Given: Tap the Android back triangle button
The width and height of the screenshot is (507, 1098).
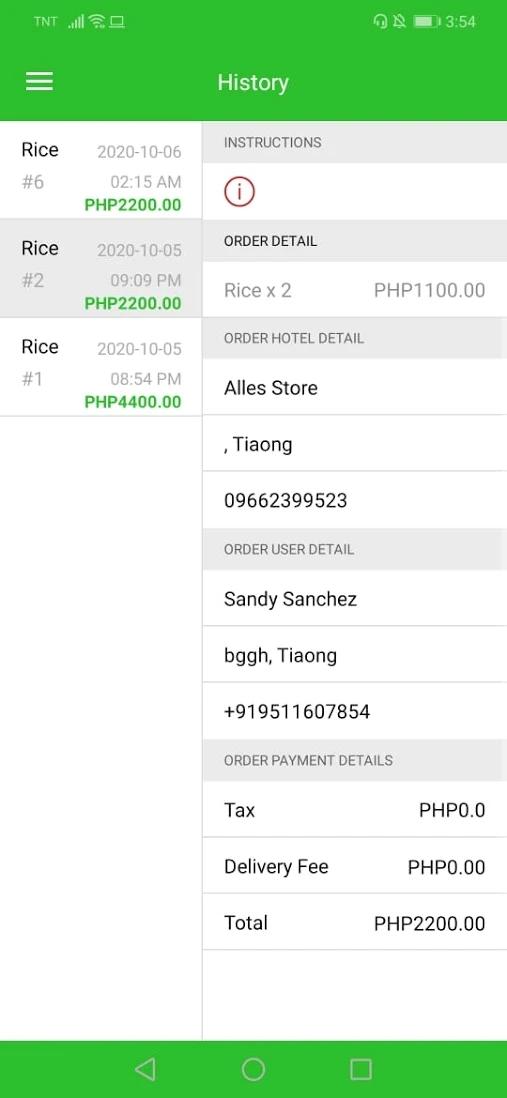Looking at the screenshot, I should pyautogui.click(x=145, y=1069).
